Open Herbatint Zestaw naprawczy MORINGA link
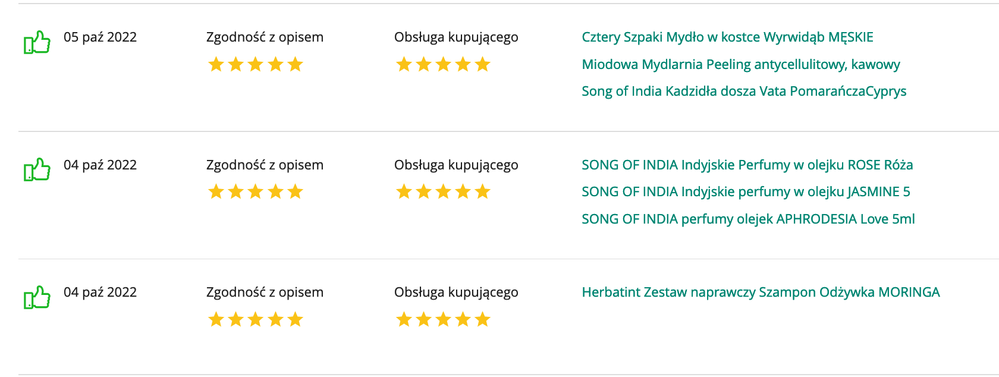The width and height of the screenshot is (999, 377). pos(761,292)
